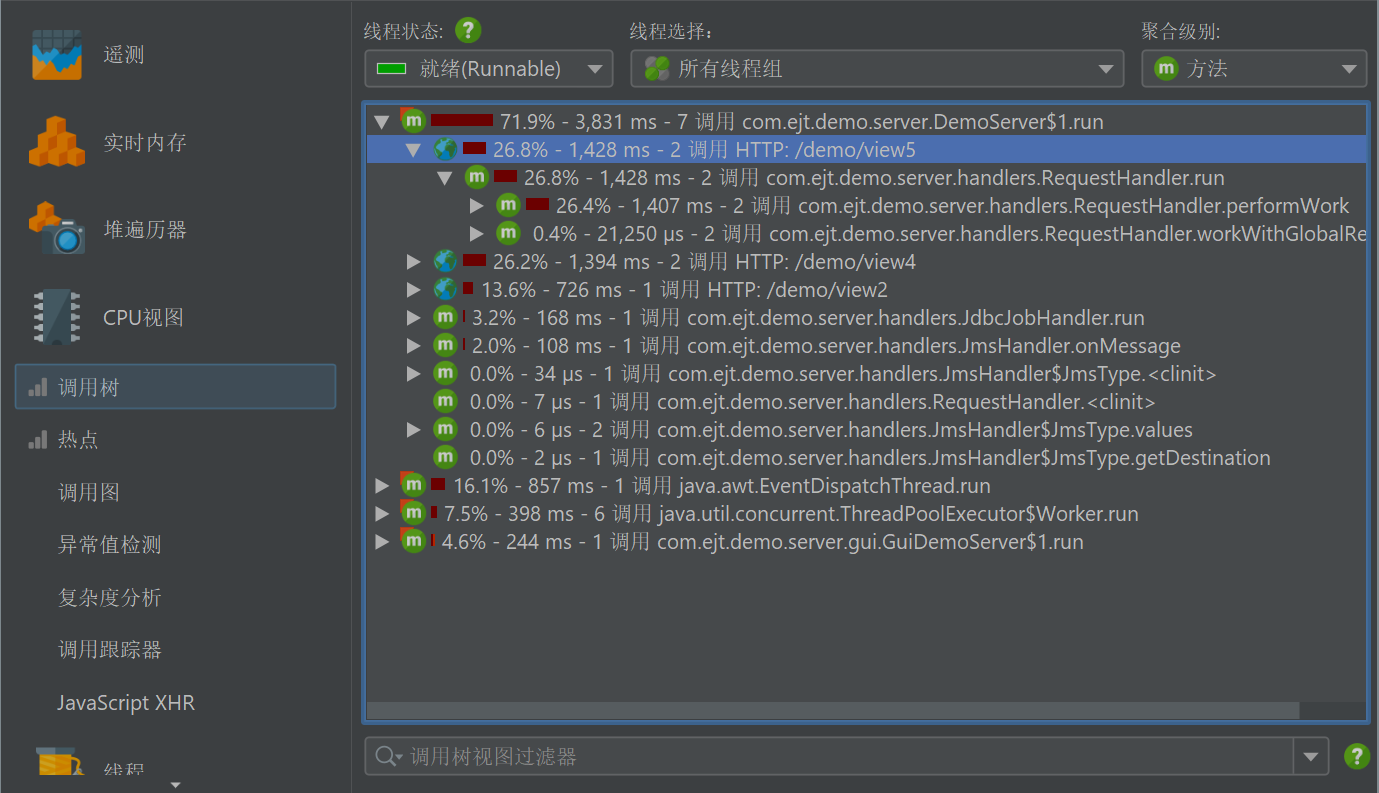The image size is (1379, 793).
Task: Open the 所有线程组 thread selection dropdown
Action: tap(876, 69)
